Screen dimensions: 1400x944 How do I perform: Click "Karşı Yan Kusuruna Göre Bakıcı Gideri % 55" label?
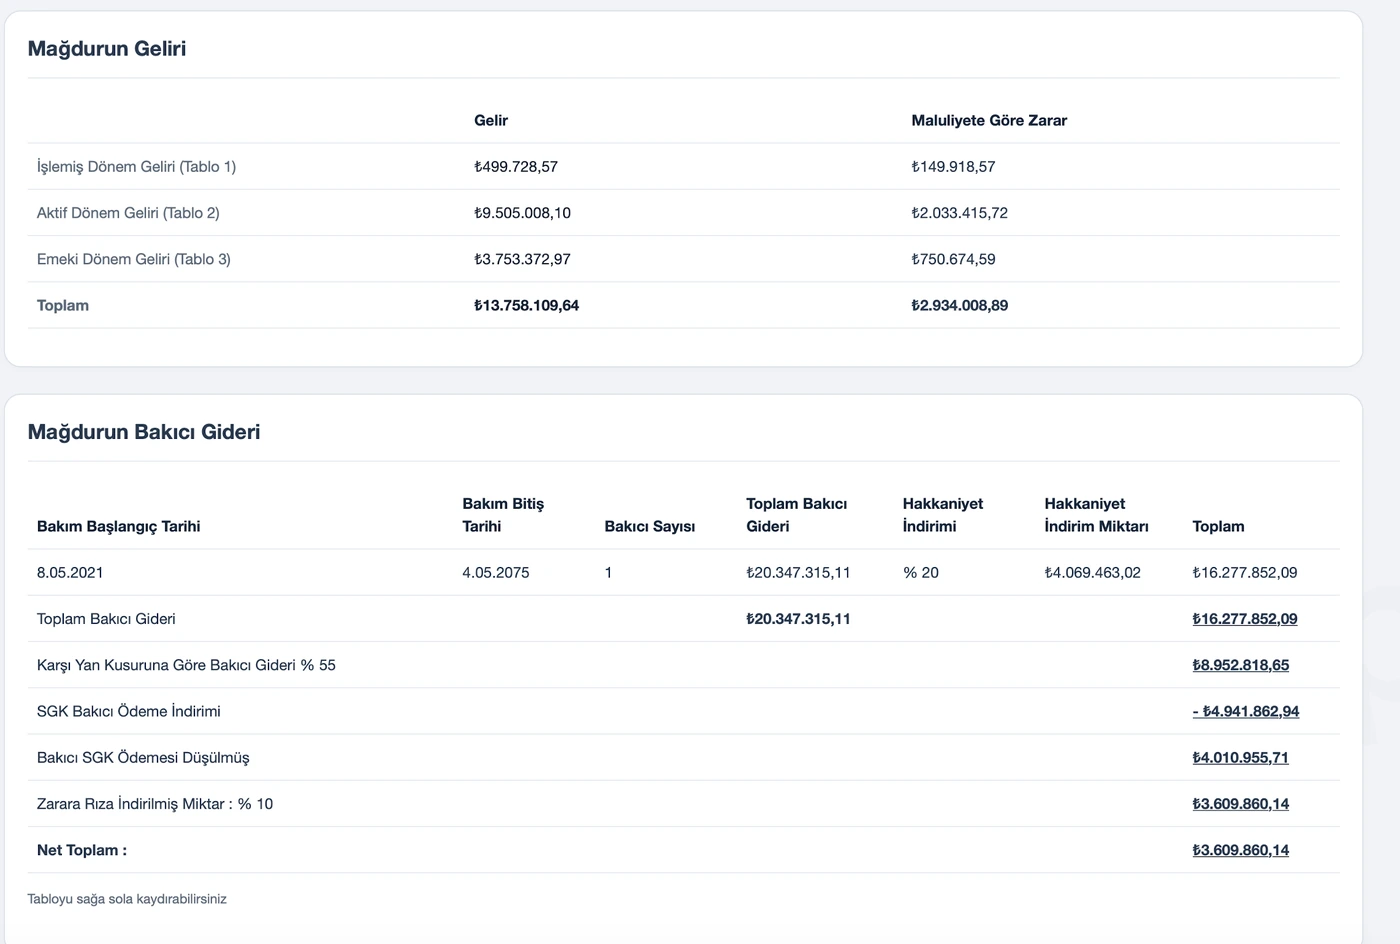click(x=186, y=665)
